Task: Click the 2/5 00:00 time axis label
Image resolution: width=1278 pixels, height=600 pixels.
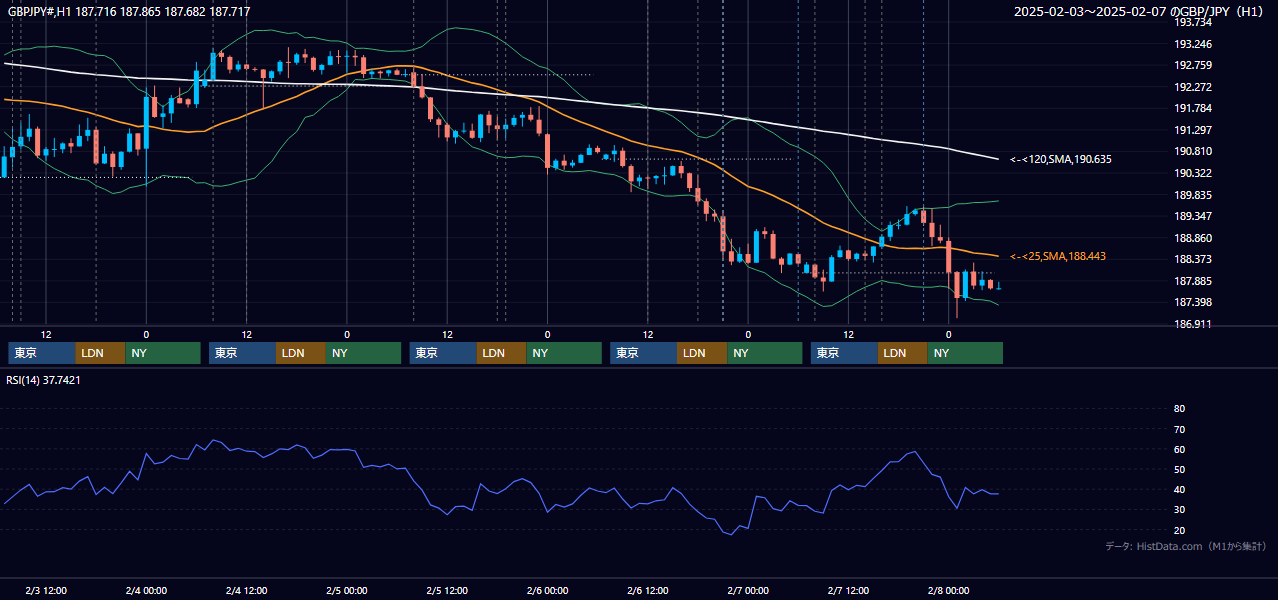Action: [347, 591]
